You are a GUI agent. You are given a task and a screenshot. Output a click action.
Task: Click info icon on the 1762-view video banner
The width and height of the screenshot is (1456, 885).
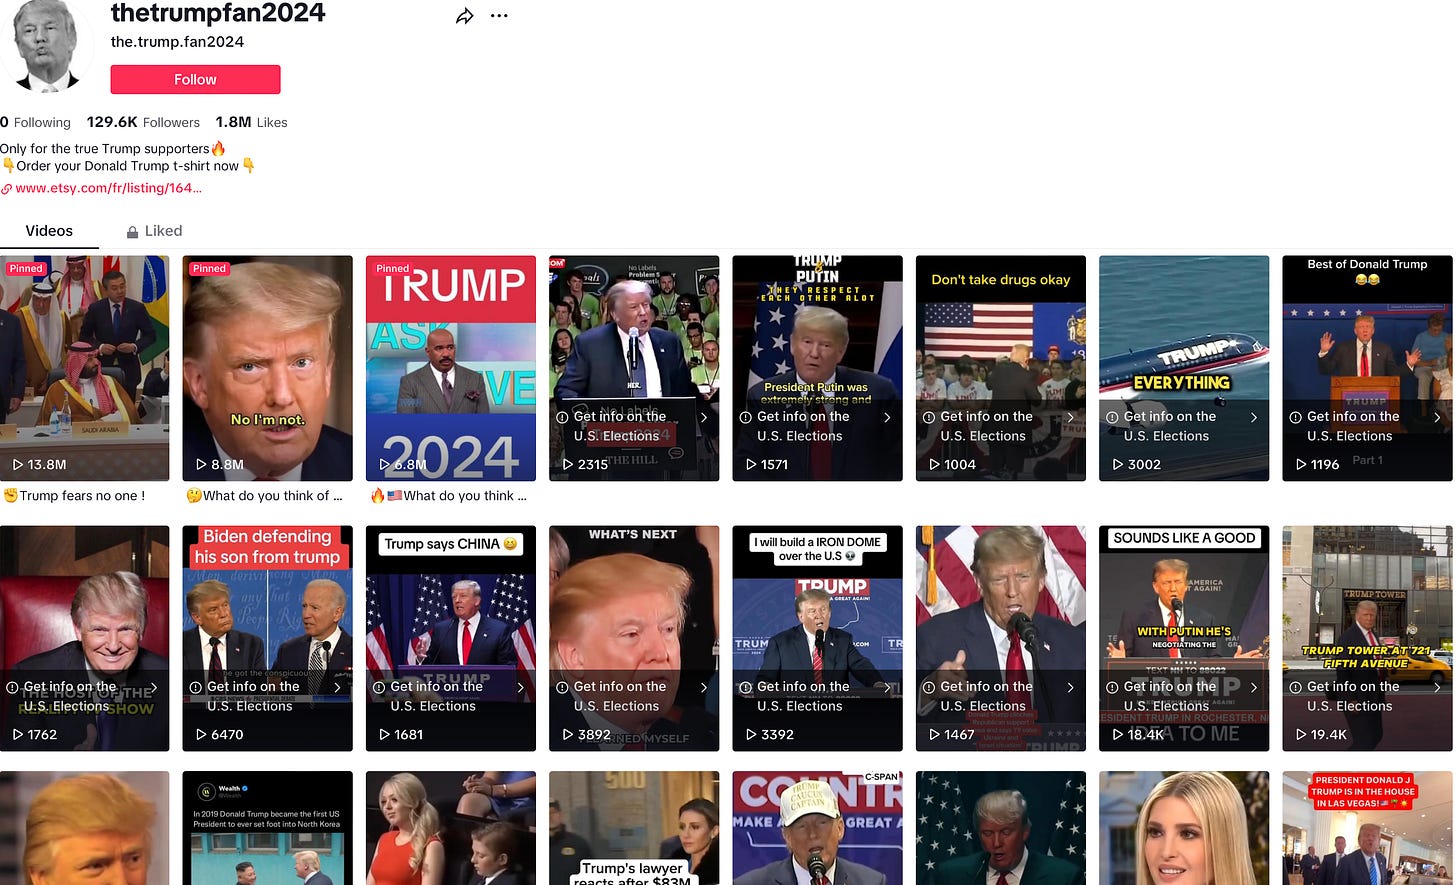point(12,688)
